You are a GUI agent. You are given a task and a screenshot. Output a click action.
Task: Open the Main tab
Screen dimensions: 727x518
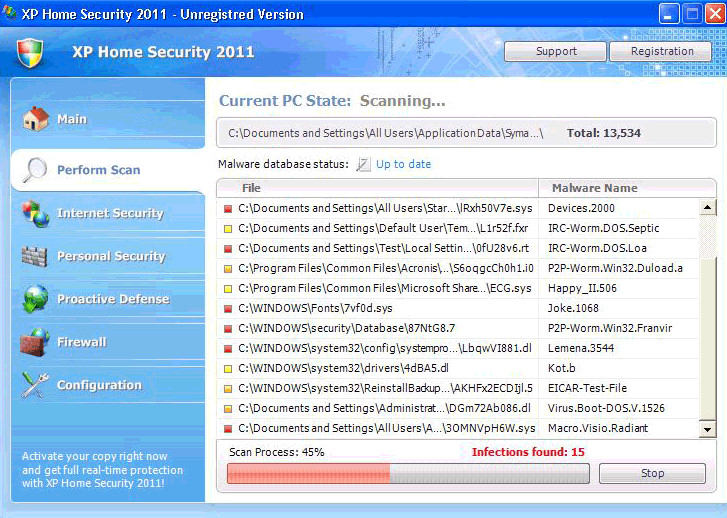pos(72,119)
